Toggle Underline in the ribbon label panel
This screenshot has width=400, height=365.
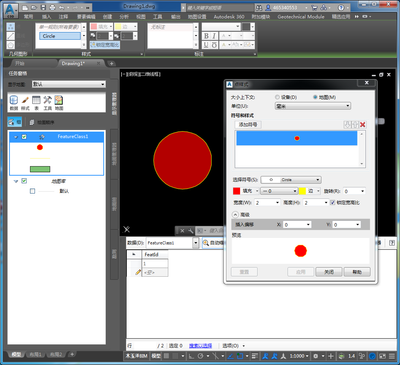[206, 45]
